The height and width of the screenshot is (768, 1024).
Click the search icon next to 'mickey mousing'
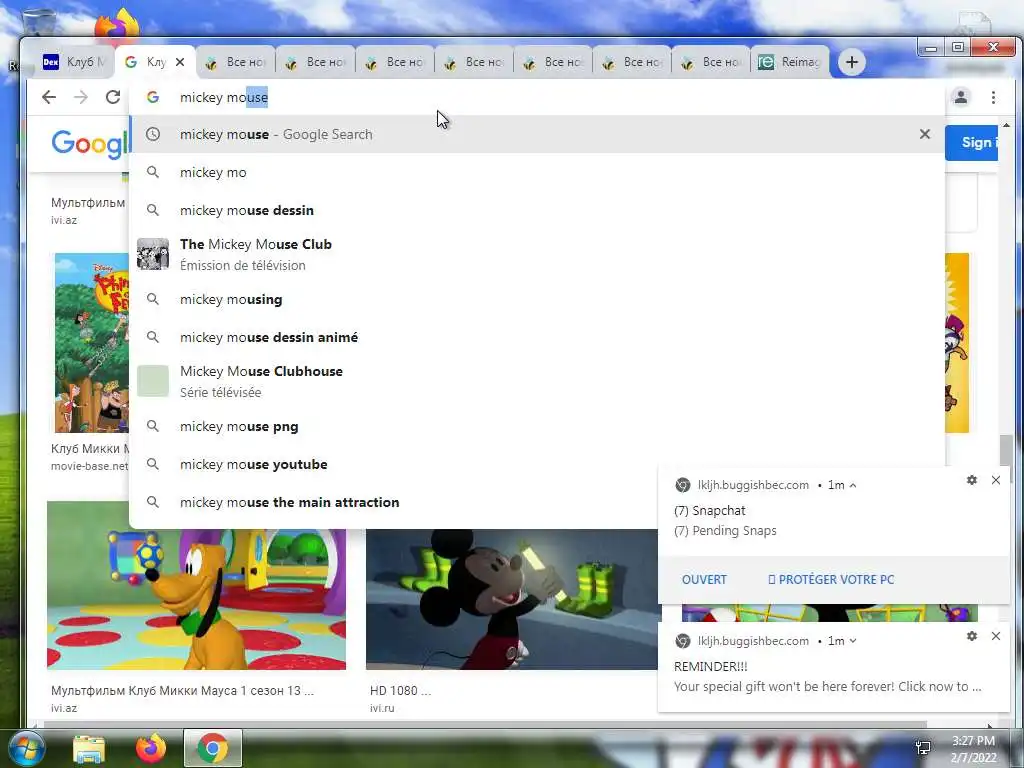point(153,299)
